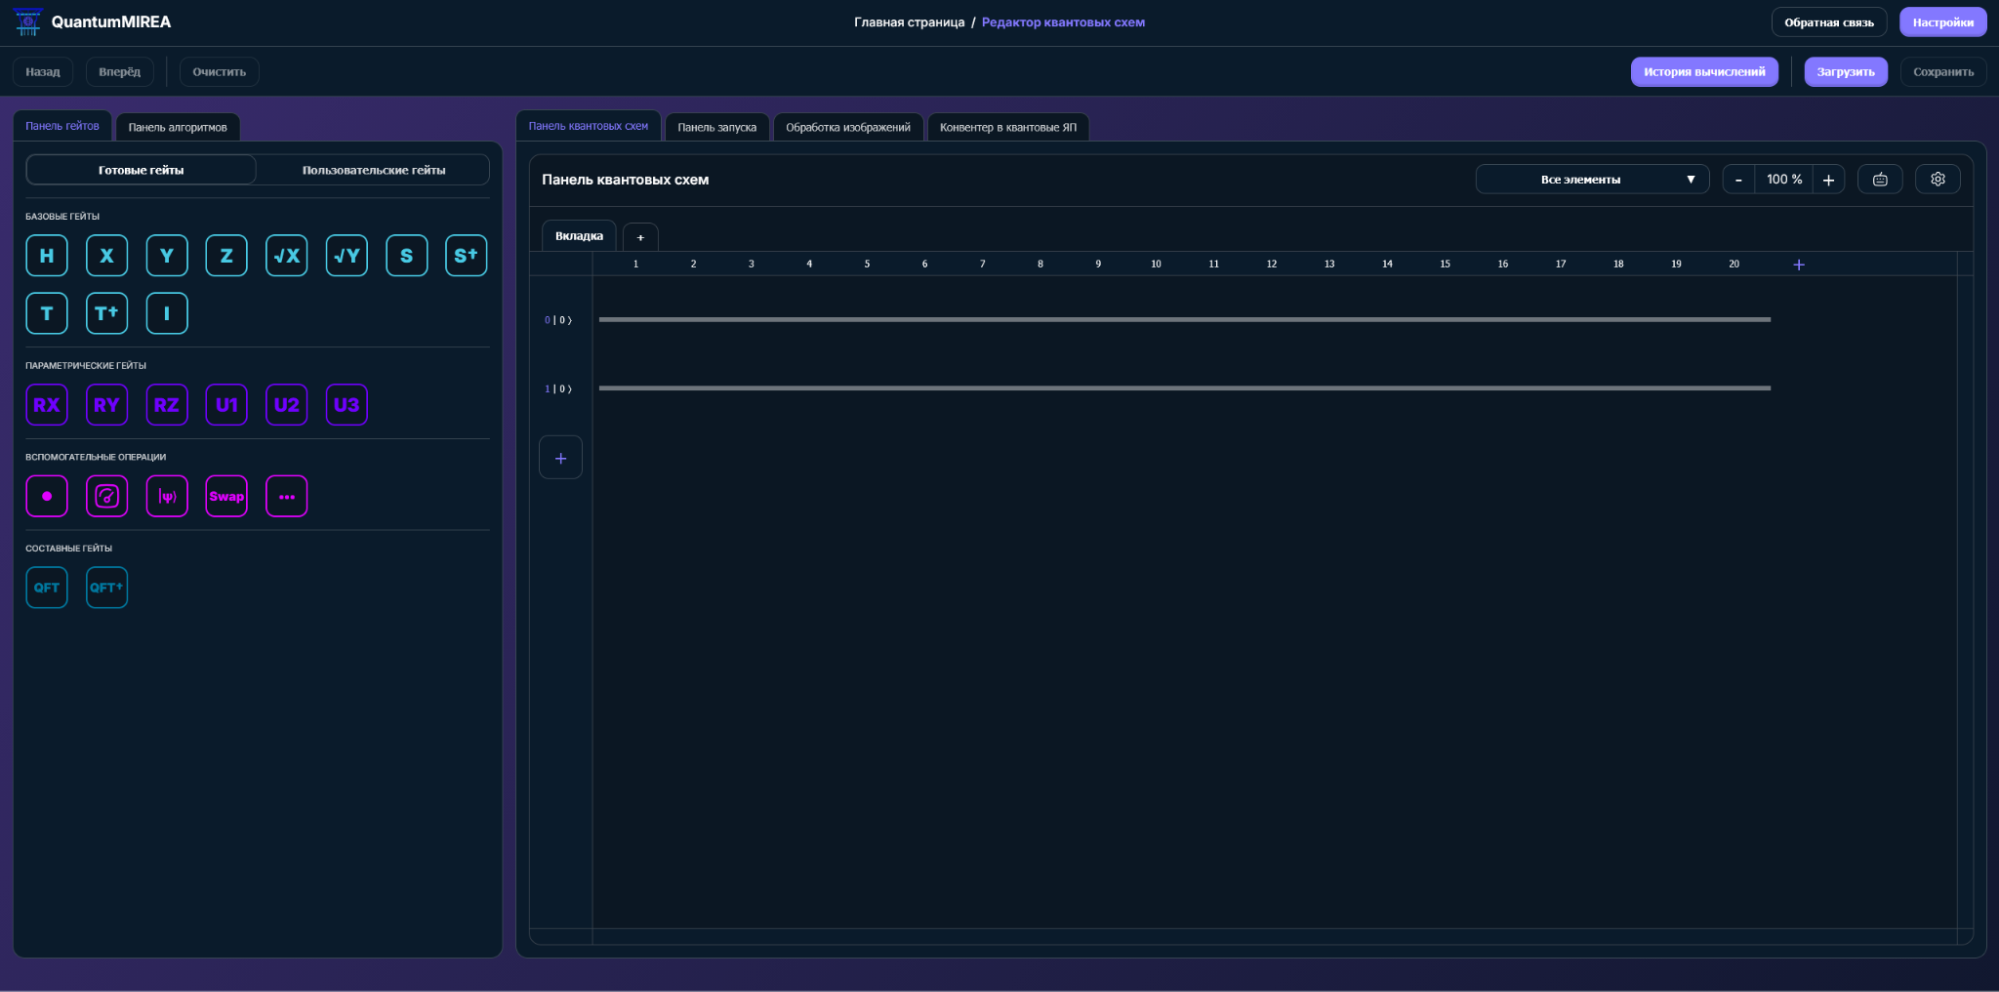1999x992 pixels.
Task: Select the square root Y gate
Action: pos(347,255)
